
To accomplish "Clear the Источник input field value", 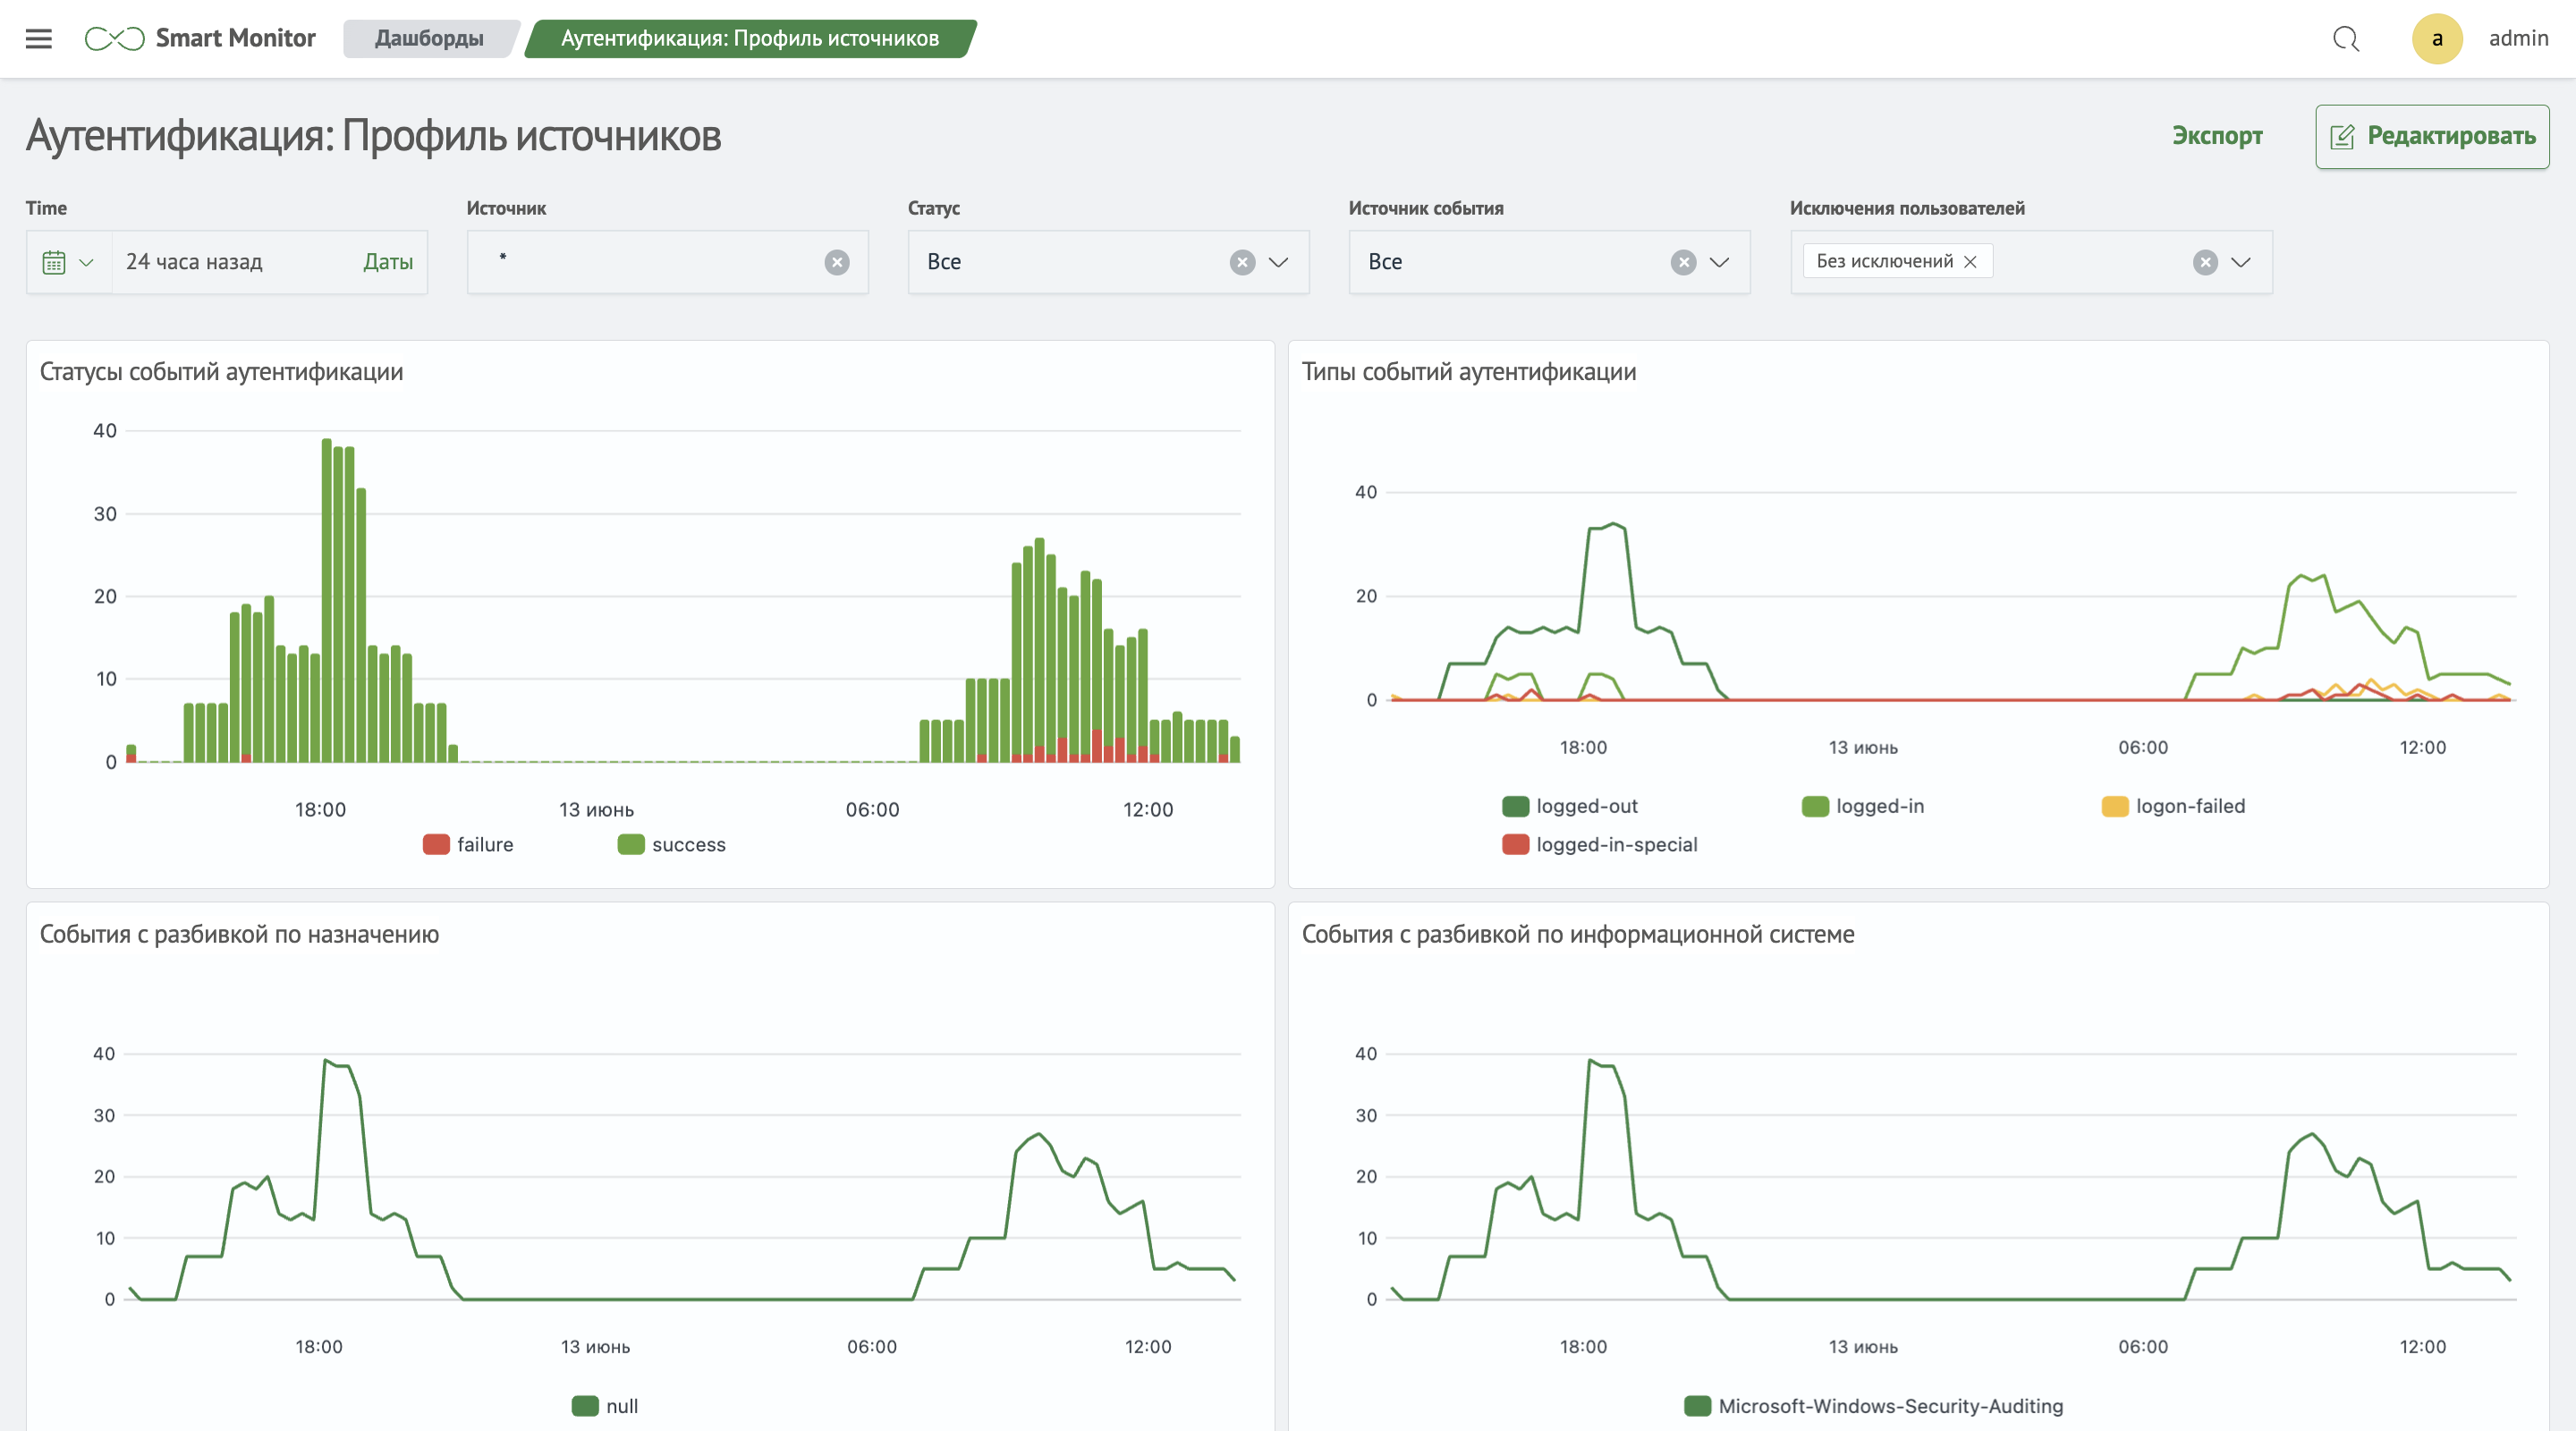I will [836, 262].
